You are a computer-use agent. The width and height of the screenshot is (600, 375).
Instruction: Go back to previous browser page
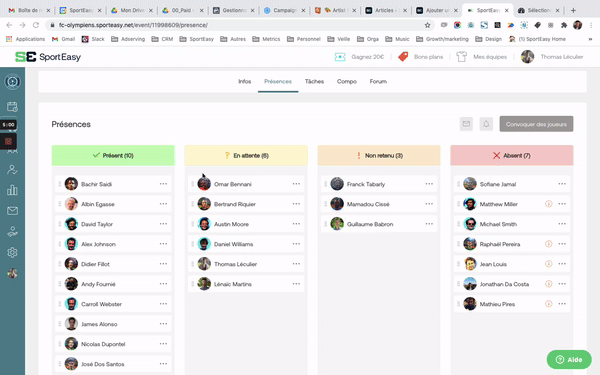[x=9, y=25]
